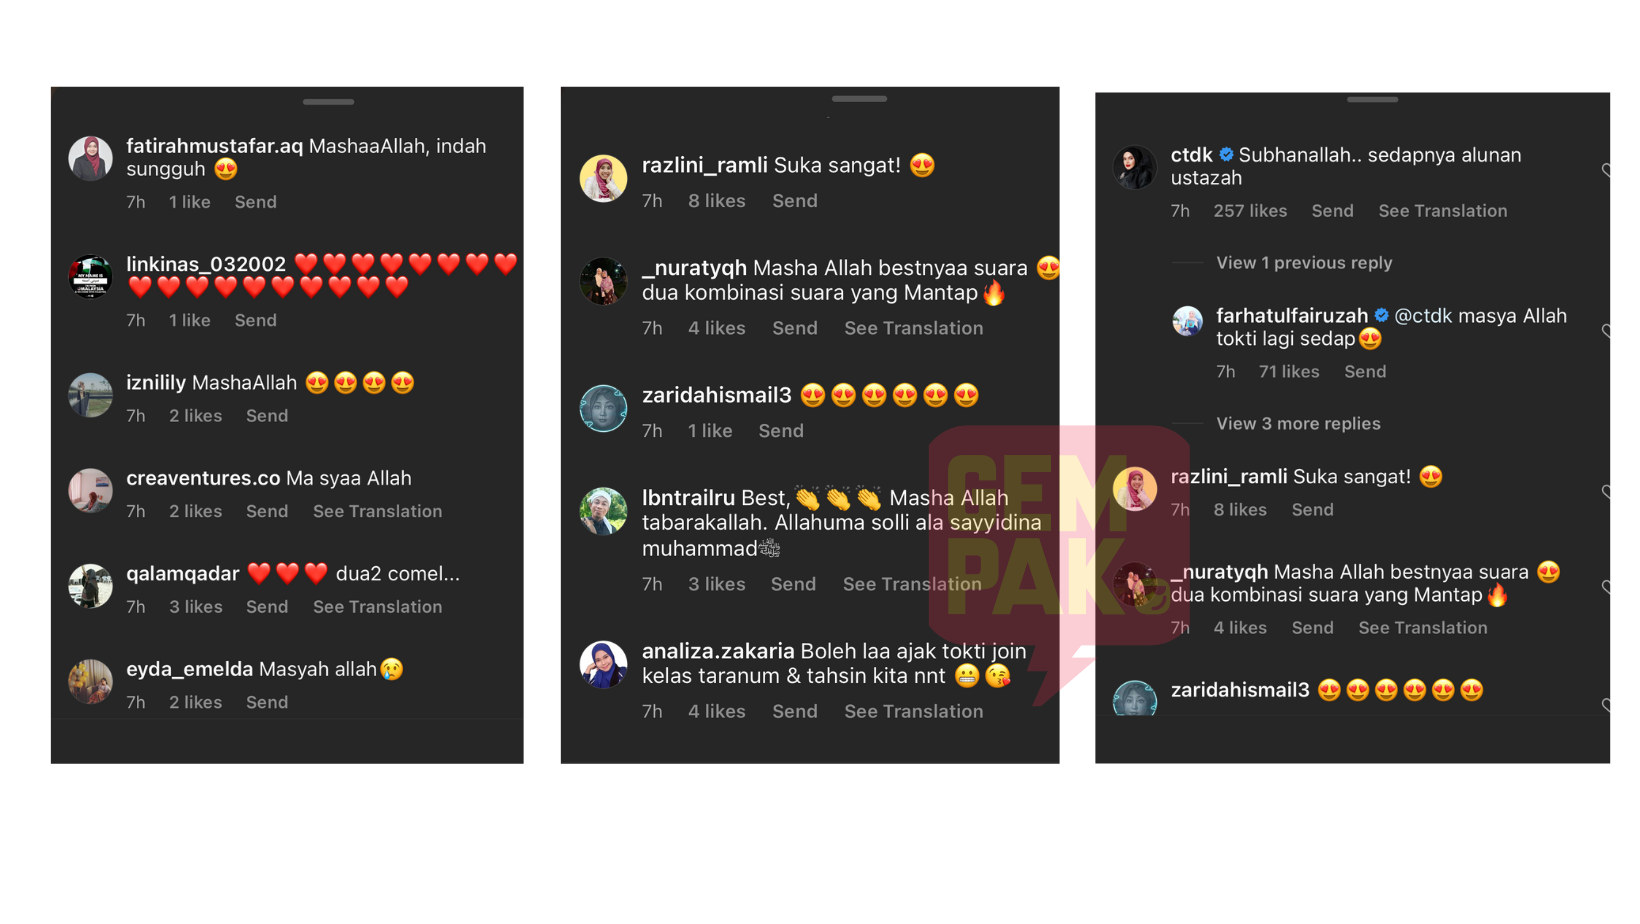Open 257 likes list on ctdk comment
This screenshot has width=1640, height=924.
tap(1250, 211)
